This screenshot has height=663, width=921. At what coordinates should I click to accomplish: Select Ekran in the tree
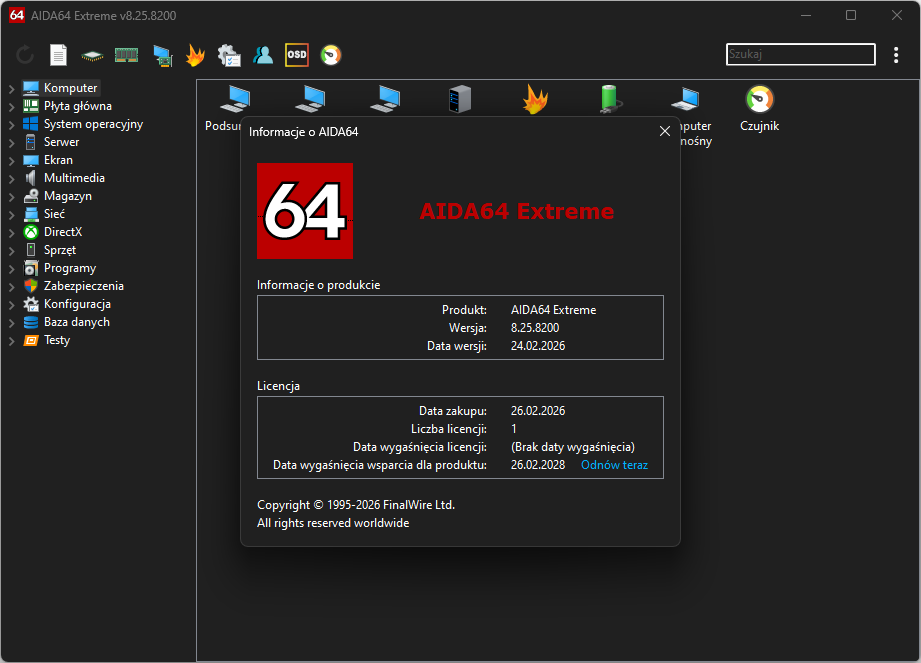click(x=58, y=160)
